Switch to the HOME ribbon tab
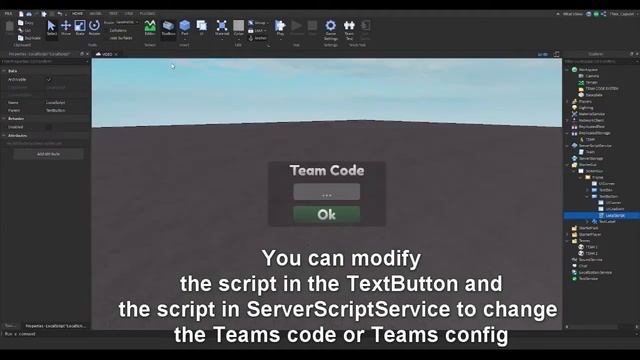Screen dimensions: 640x360 coord(77,13)
